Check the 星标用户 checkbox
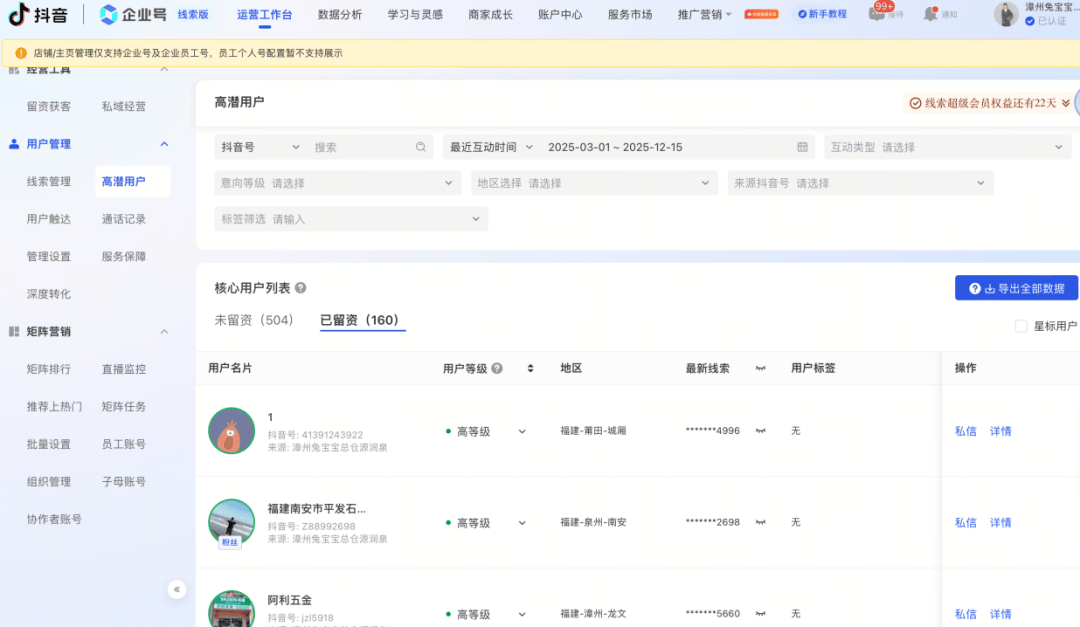1080x627 pixels. click(1021, 326)
